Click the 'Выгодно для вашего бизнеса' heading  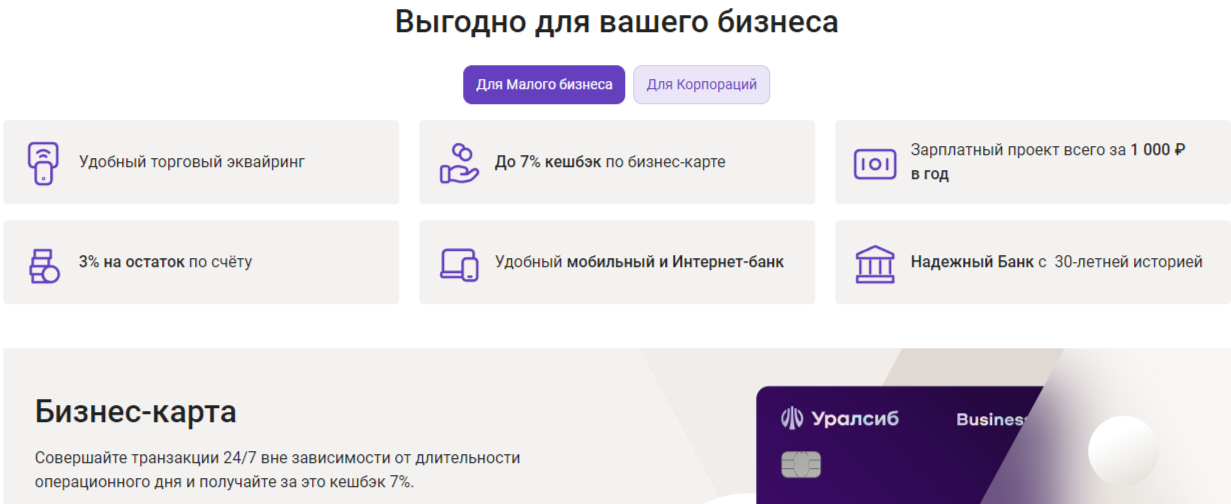click(x=616, y=21)
